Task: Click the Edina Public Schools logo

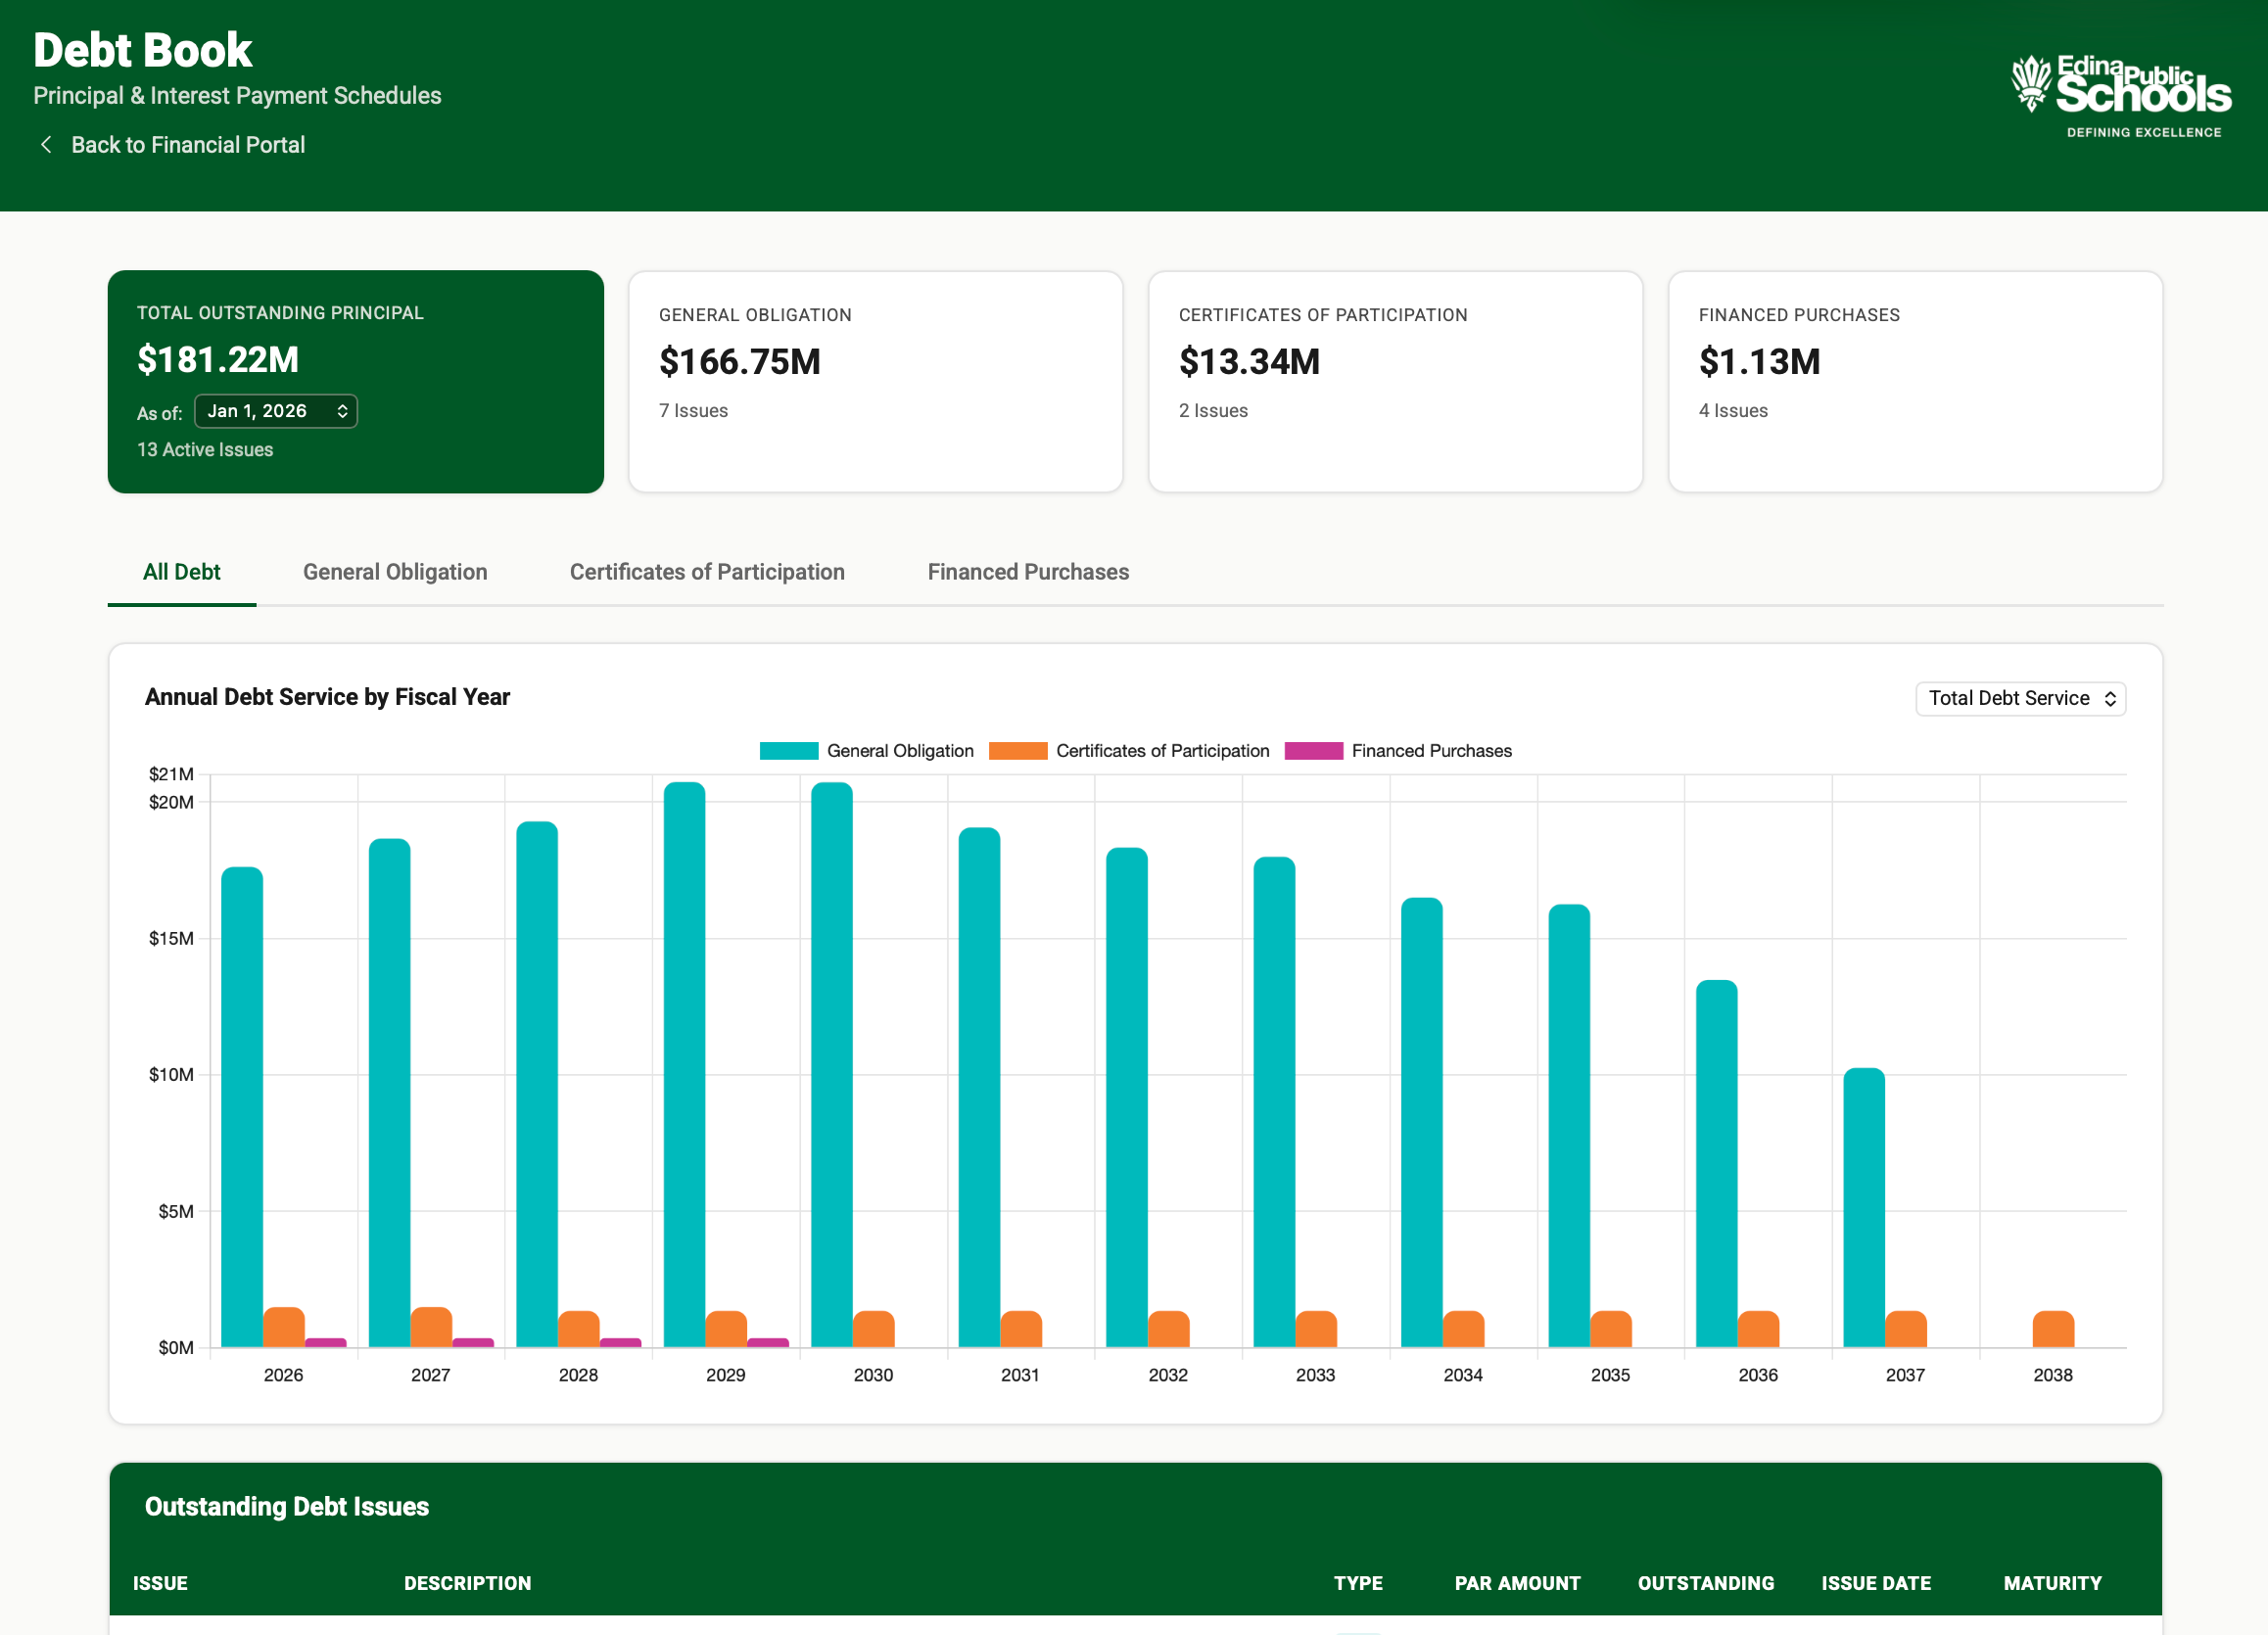Action: (x=2120, y=96)
